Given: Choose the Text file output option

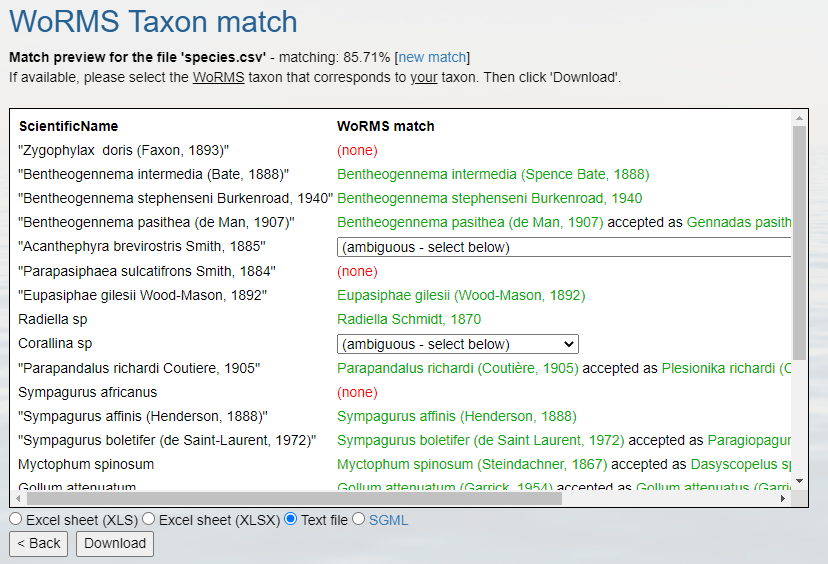Looking at the screenshot, I should (x=290, y=519).
